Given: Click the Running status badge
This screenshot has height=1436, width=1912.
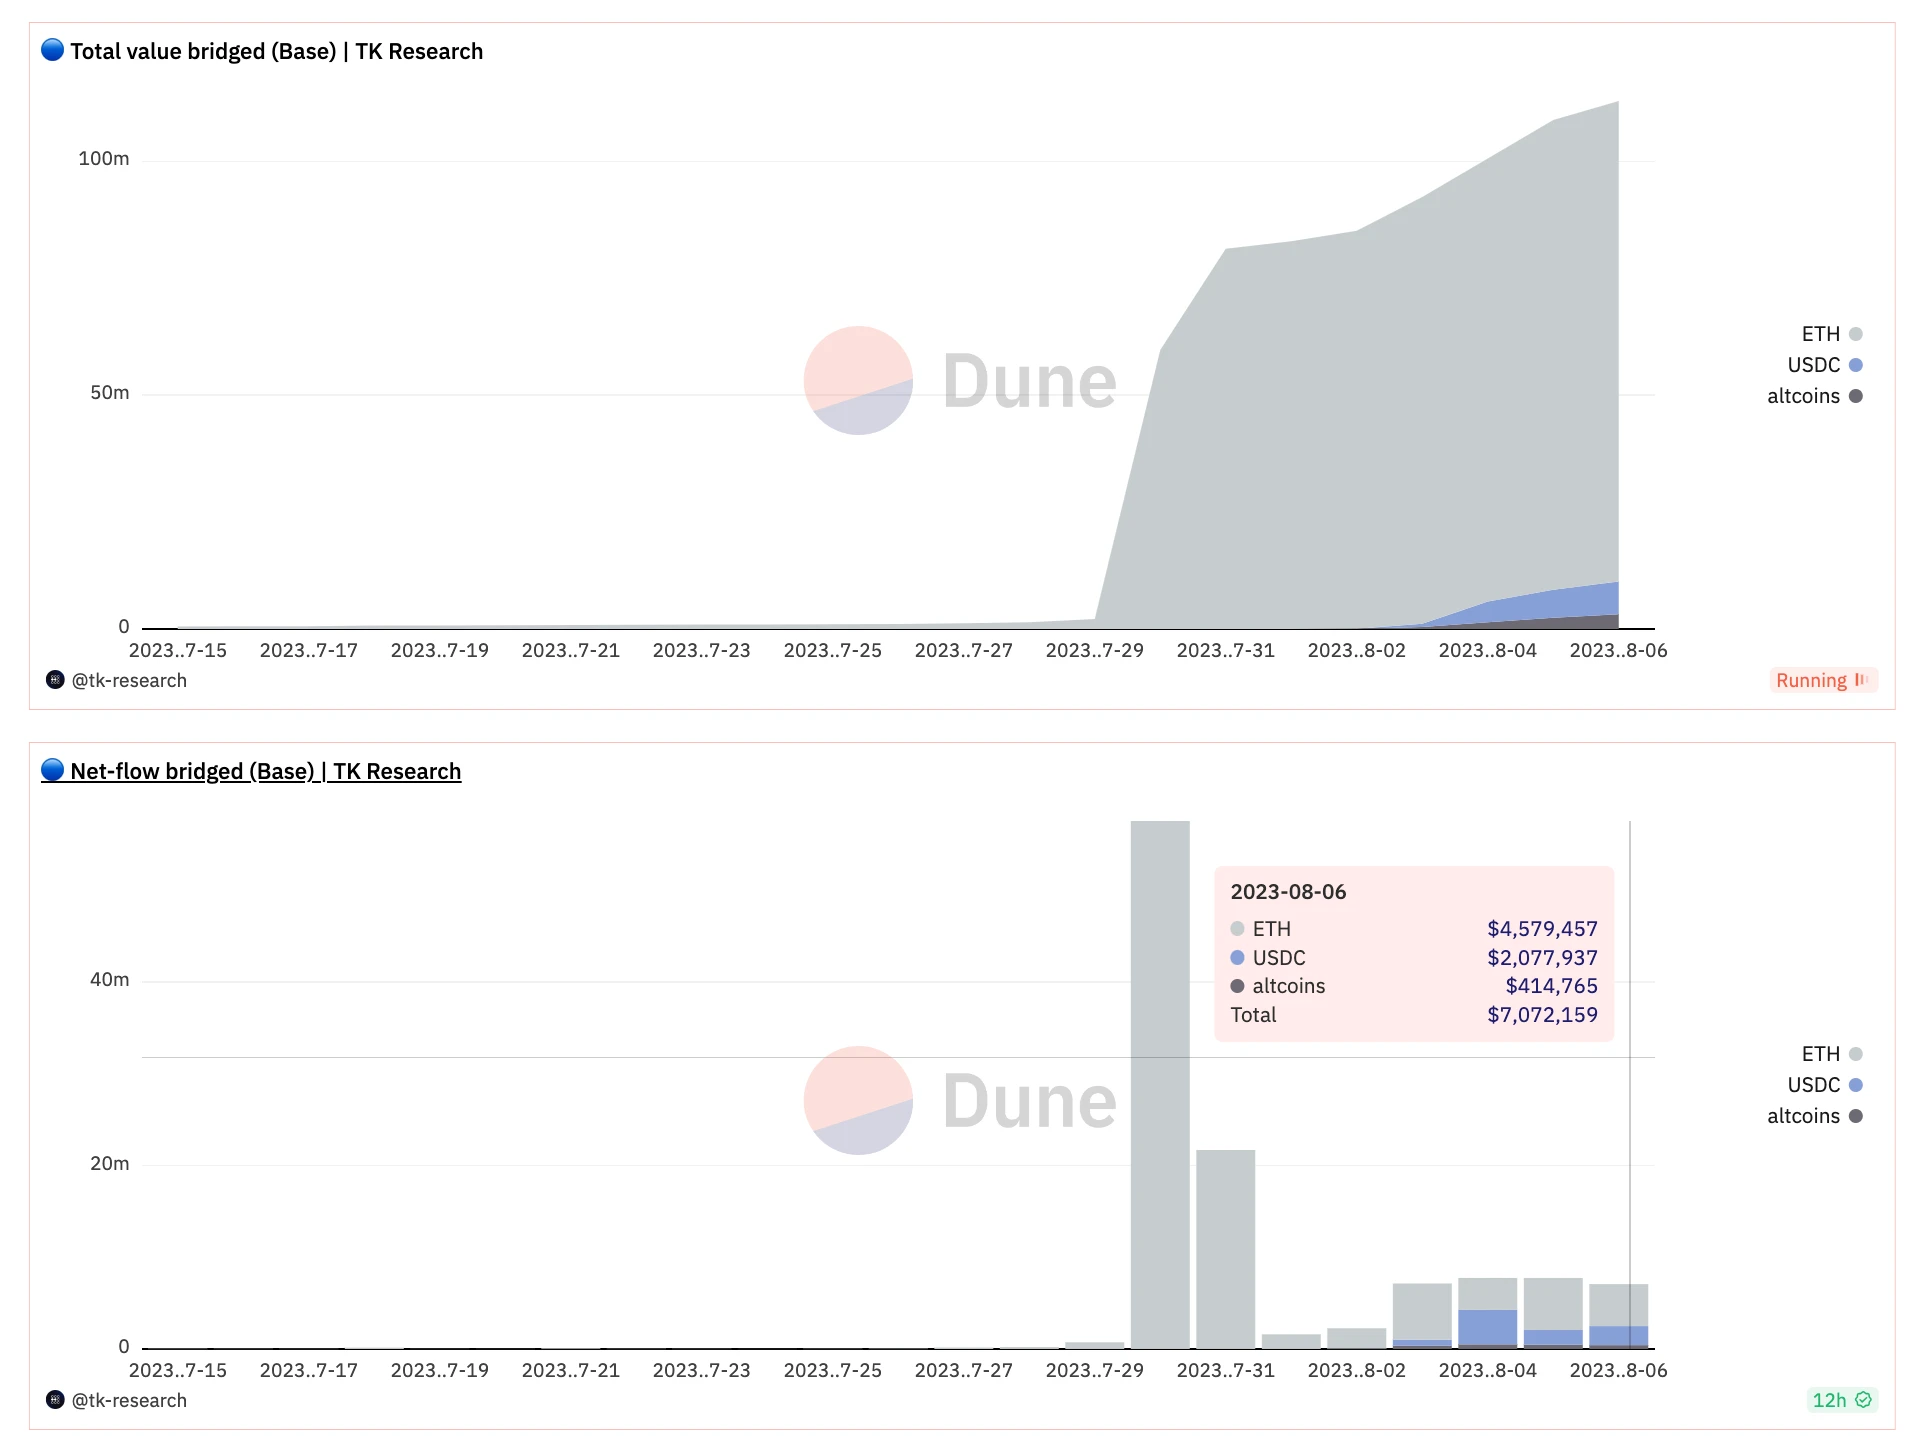Looking at the screenshot, I should pos(1823,680).
